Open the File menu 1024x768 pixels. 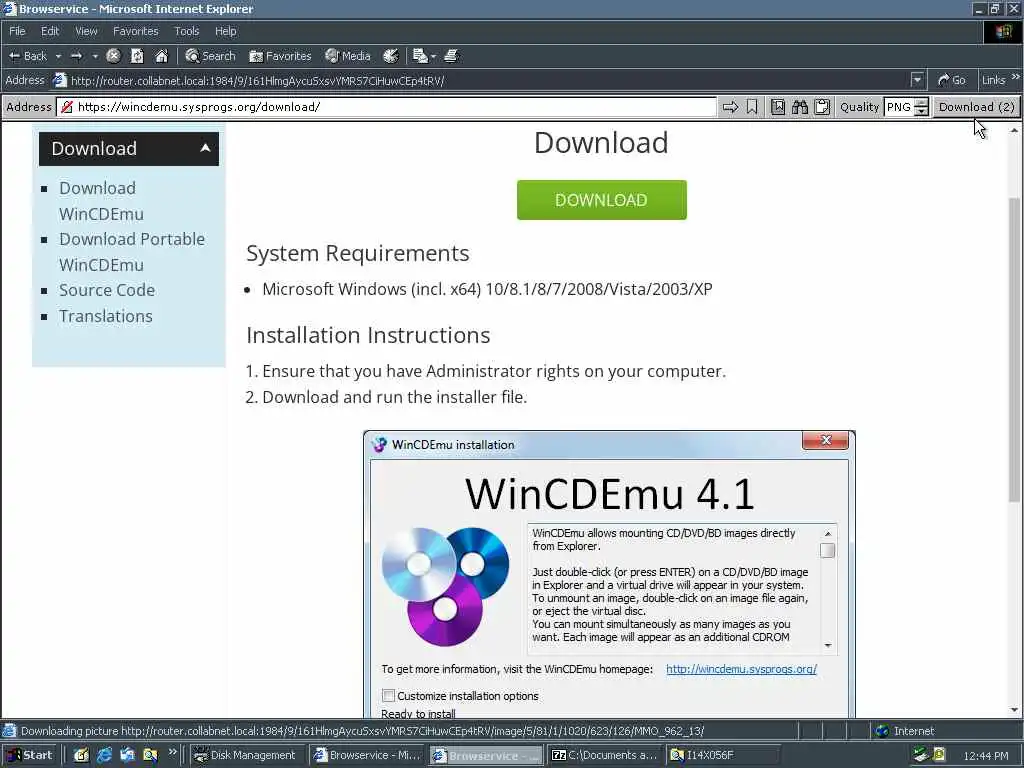(17, 31)
